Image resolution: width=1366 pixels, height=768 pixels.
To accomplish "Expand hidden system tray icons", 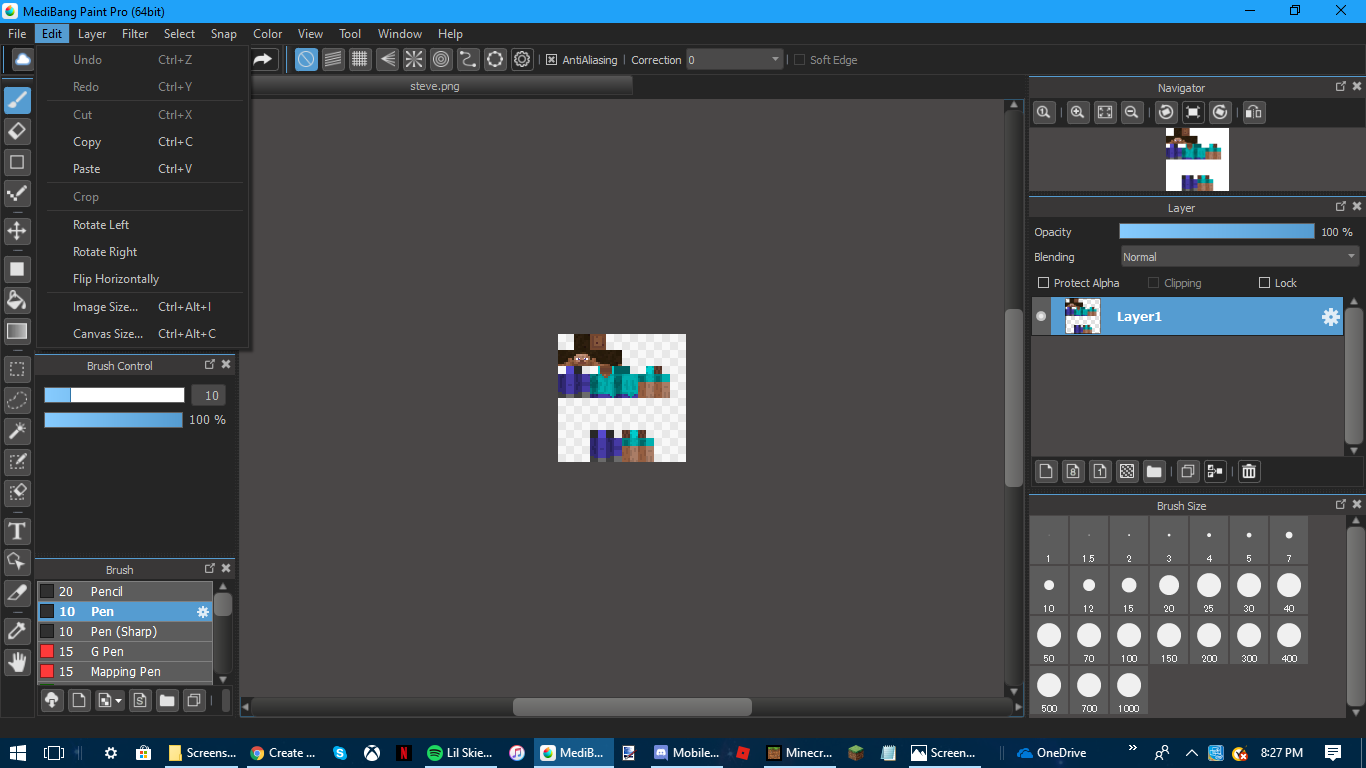I will [x=1191, y=753].
